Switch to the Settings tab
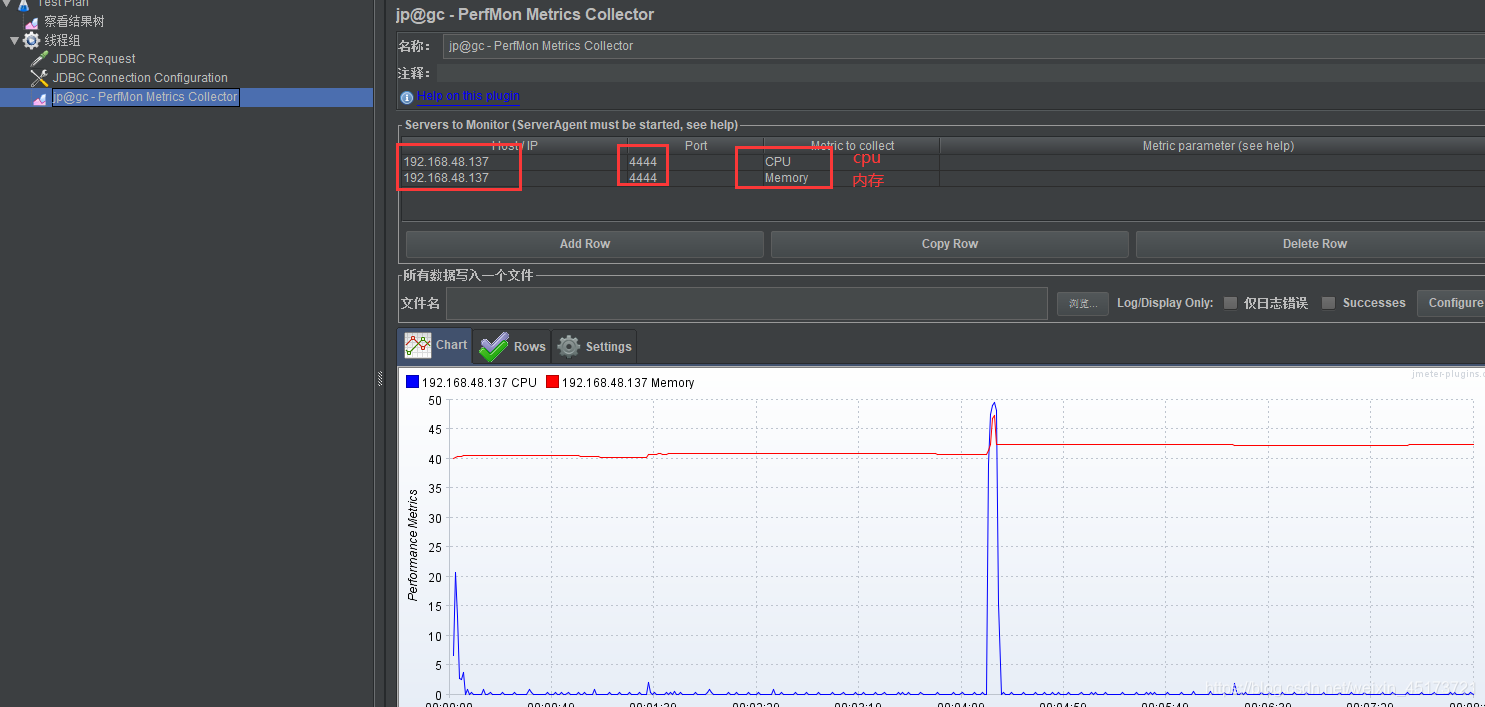 (594, 346)
